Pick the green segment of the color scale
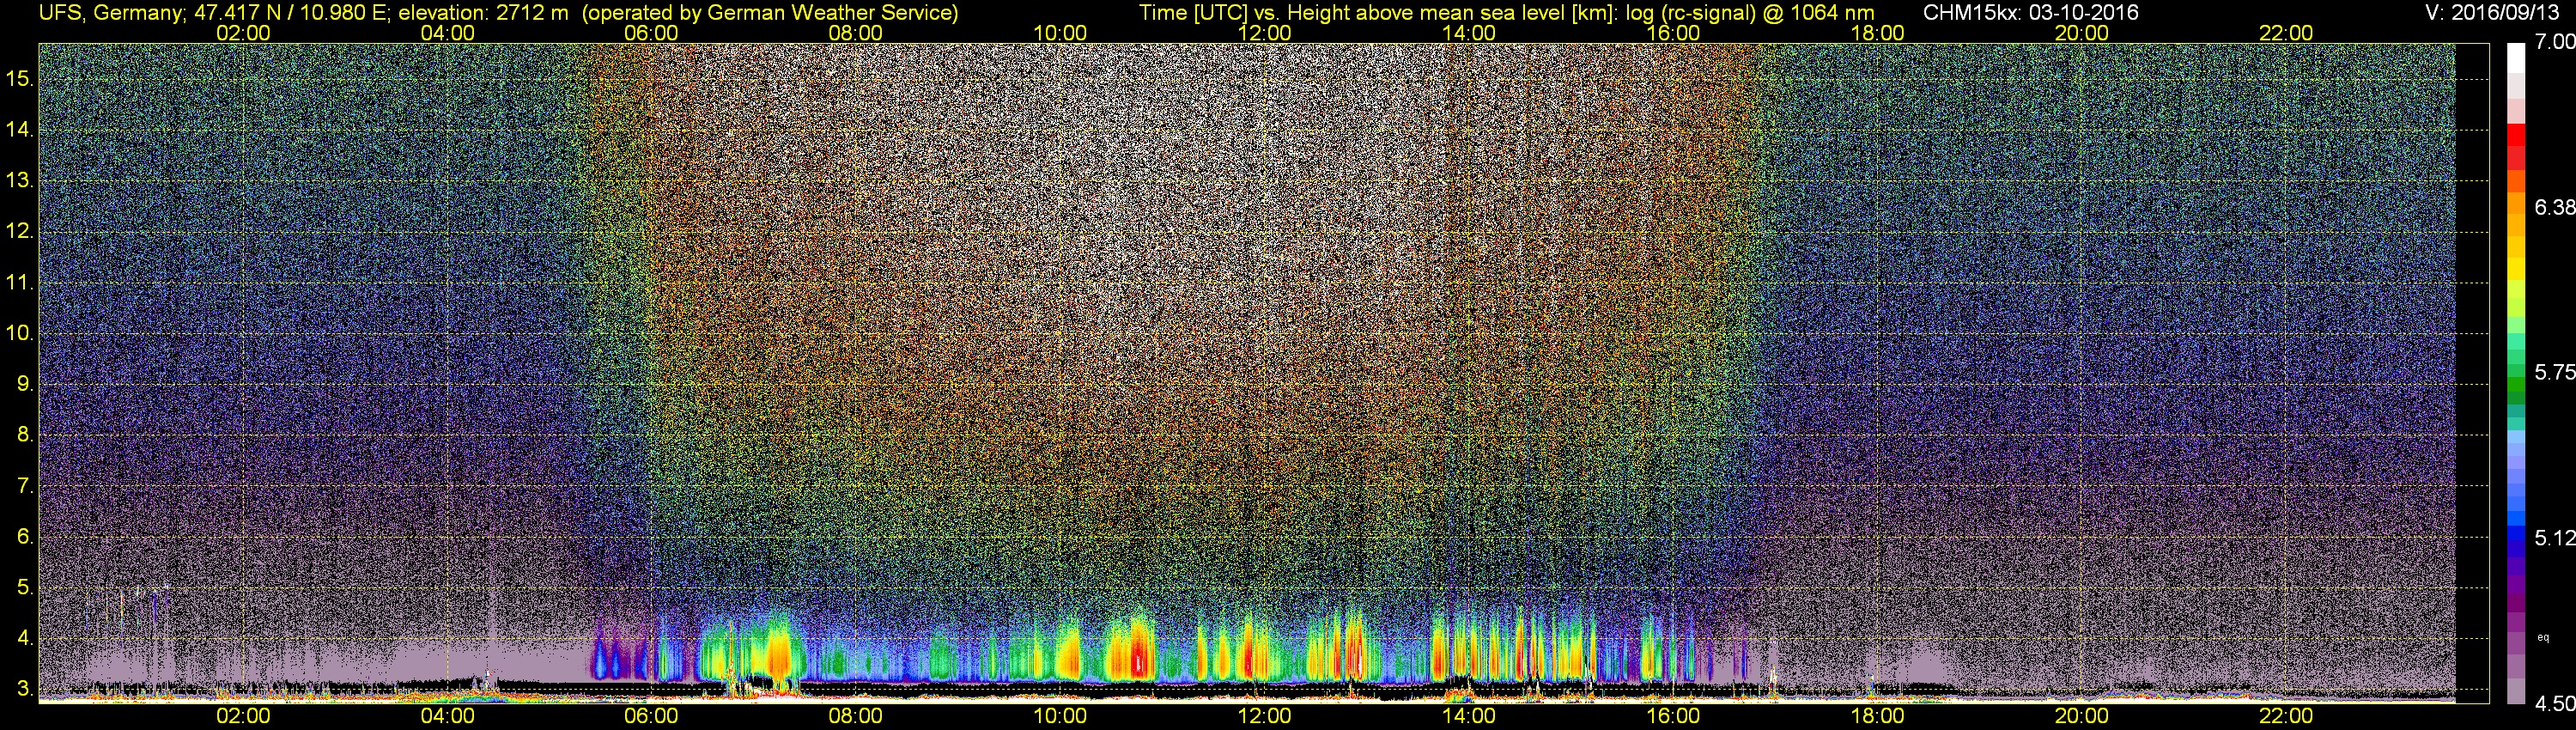Viewport: 2576px width, 730px height. pyautogui.click(x=2517, y=392)
